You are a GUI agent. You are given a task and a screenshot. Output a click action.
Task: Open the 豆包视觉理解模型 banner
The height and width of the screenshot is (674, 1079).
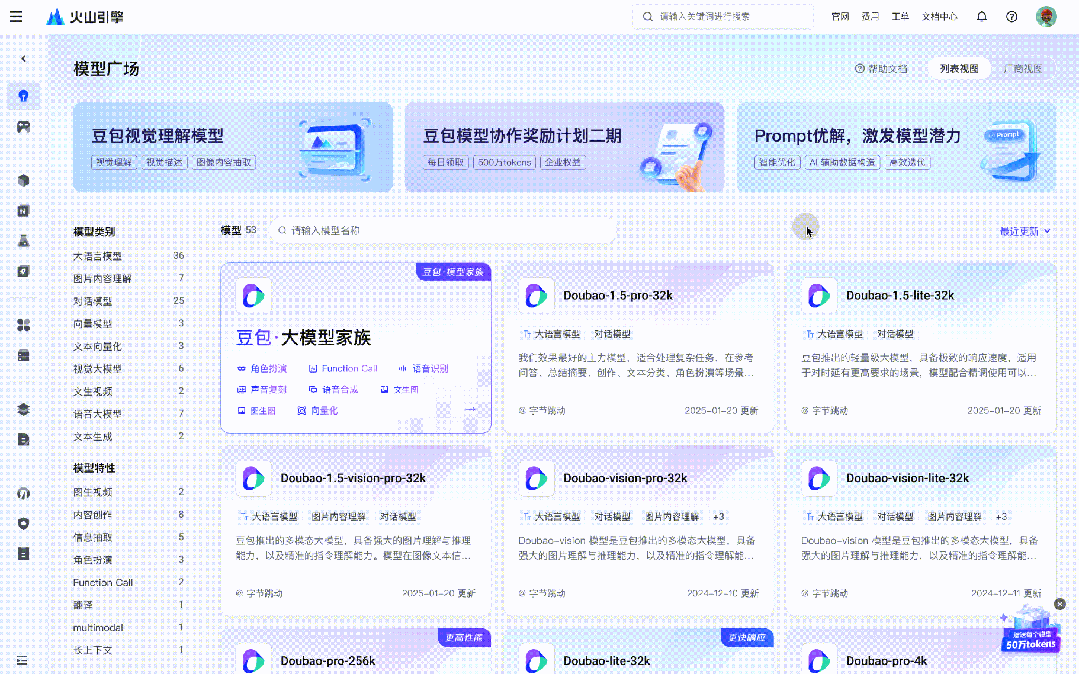point(233,147)
